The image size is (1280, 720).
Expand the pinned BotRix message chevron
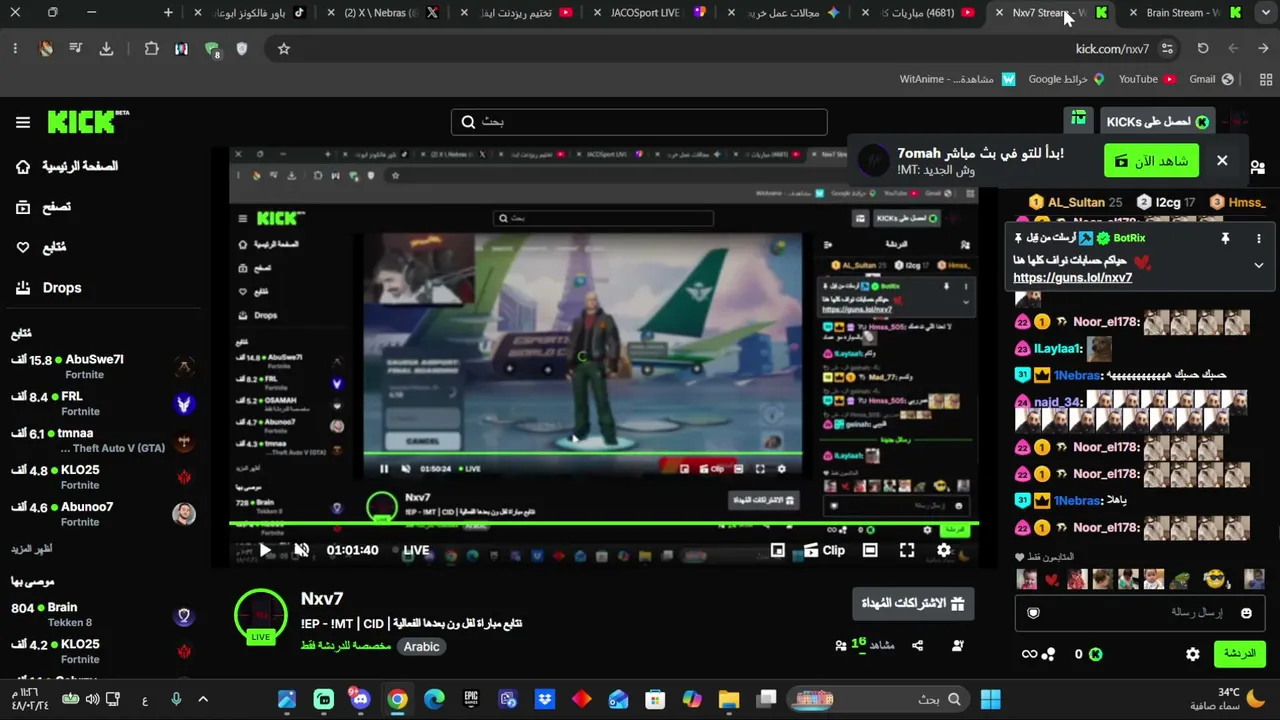(x=1259, y=265)
